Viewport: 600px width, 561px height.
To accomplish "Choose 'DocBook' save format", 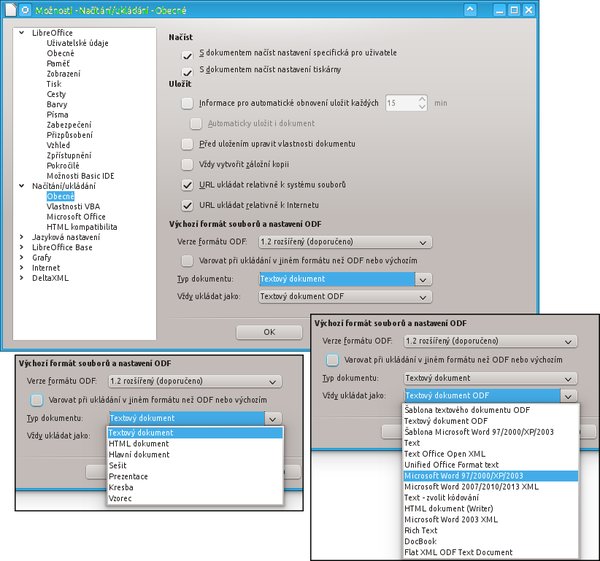I will [491, 541].
